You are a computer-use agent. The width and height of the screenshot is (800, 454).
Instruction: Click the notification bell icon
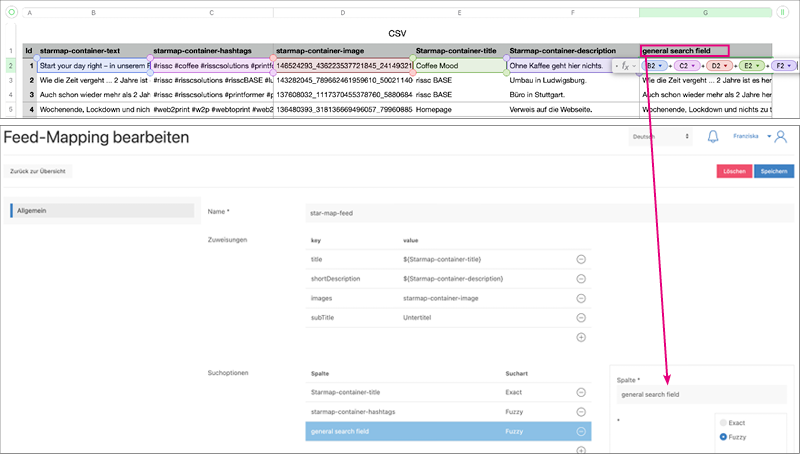point(714,136)
